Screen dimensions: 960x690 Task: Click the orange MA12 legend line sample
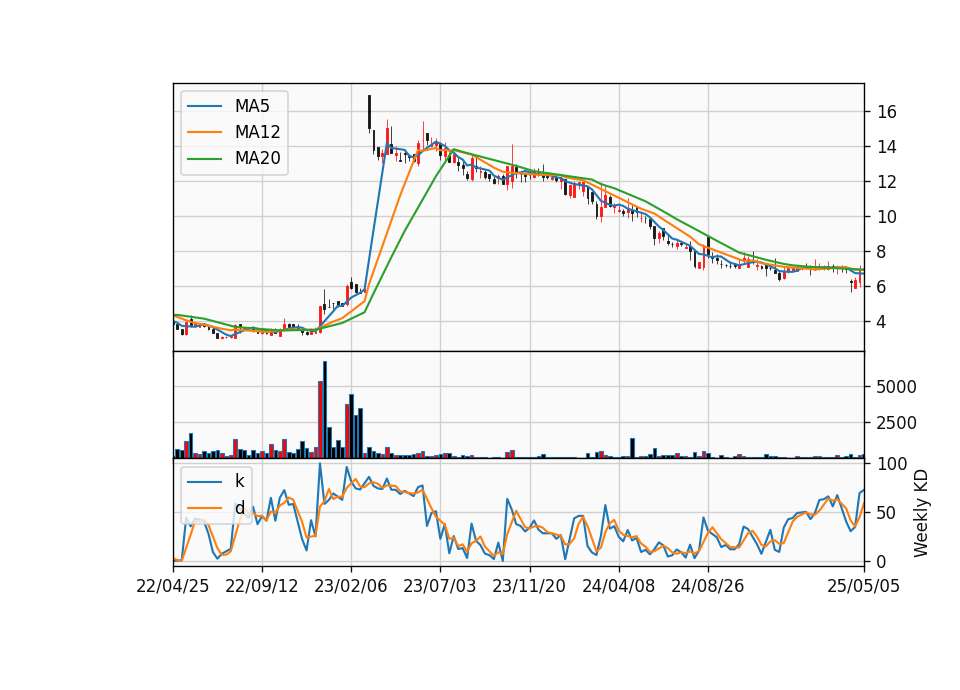(204, 132)
